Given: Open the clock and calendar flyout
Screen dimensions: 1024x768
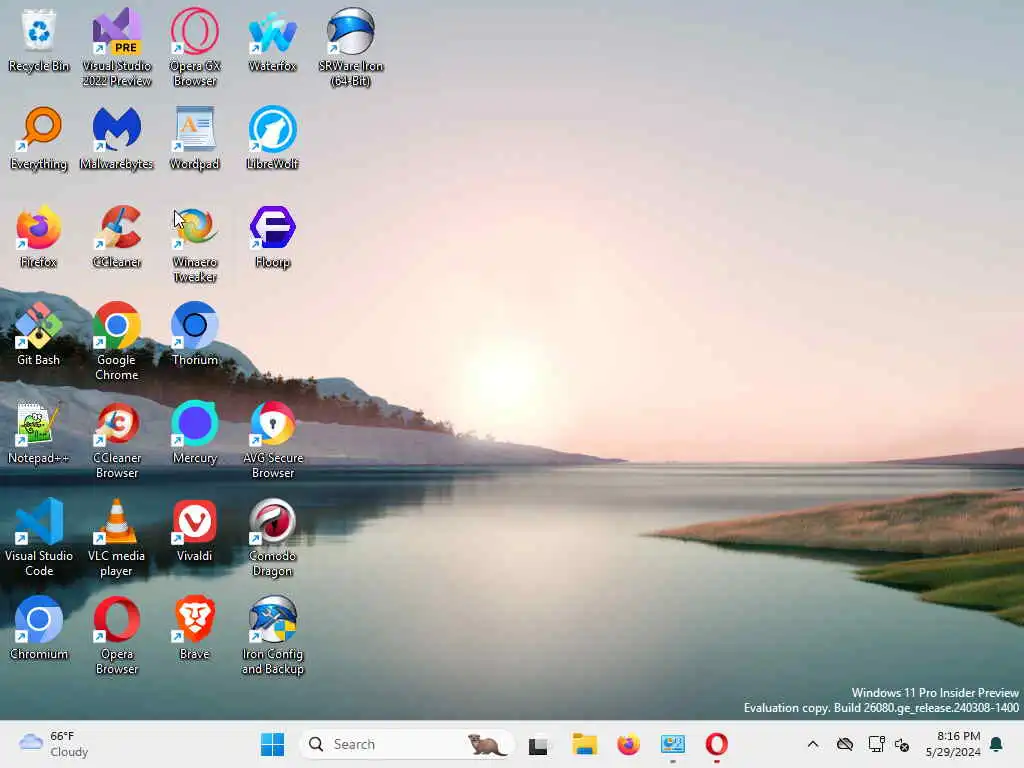Looking at the screenshot, I should tap(953, 744).
